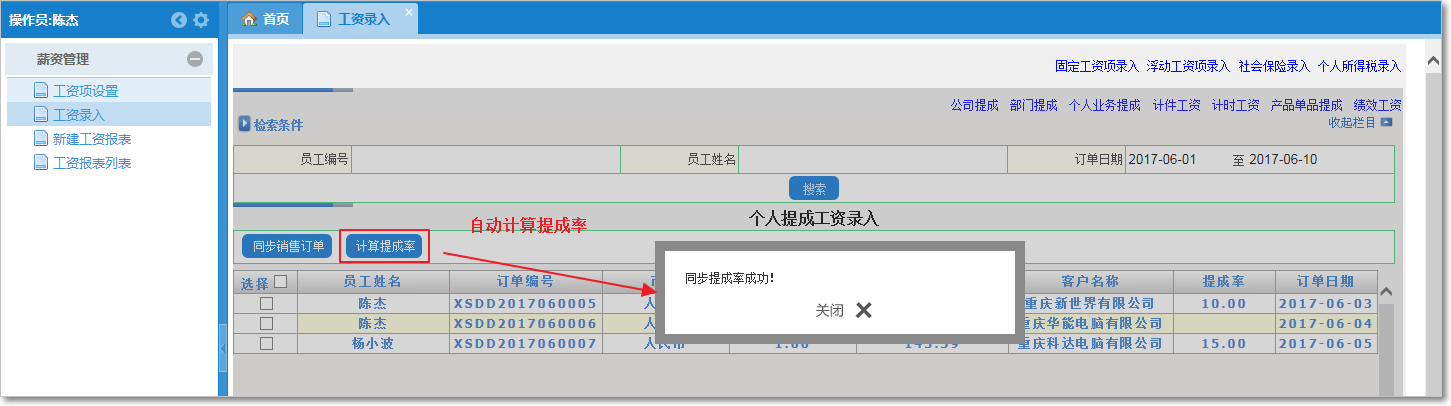Check the row for order XSDD2017060005

tap(266, 303)
